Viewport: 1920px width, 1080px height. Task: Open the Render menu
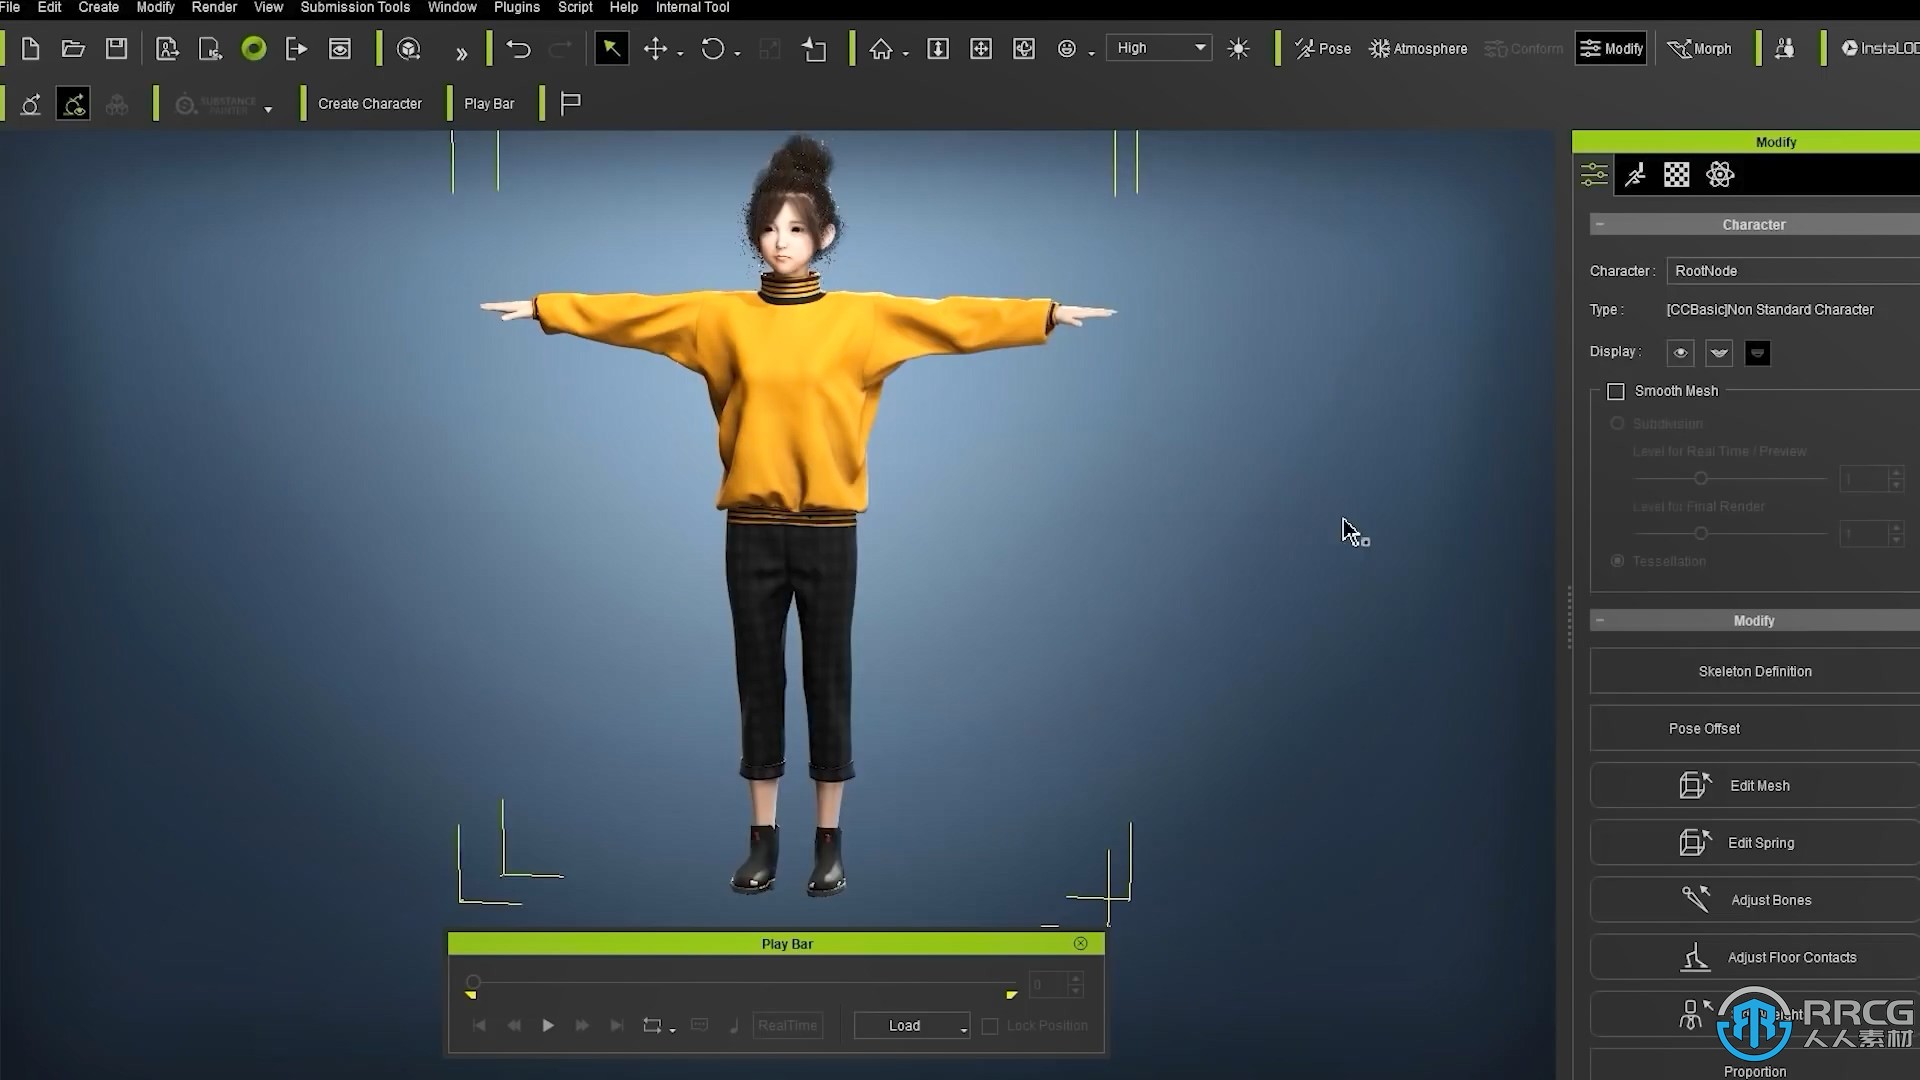coord(214,8)
